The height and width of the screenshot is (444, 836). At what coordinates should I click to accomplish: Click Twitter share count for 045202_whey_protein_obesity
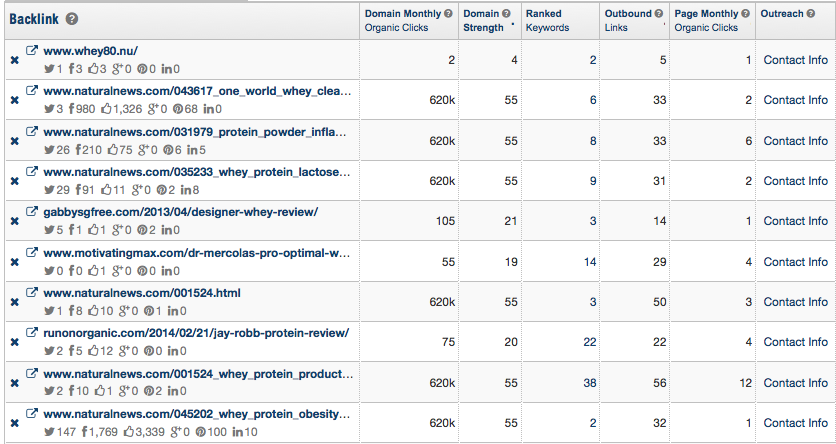point(60,432)
